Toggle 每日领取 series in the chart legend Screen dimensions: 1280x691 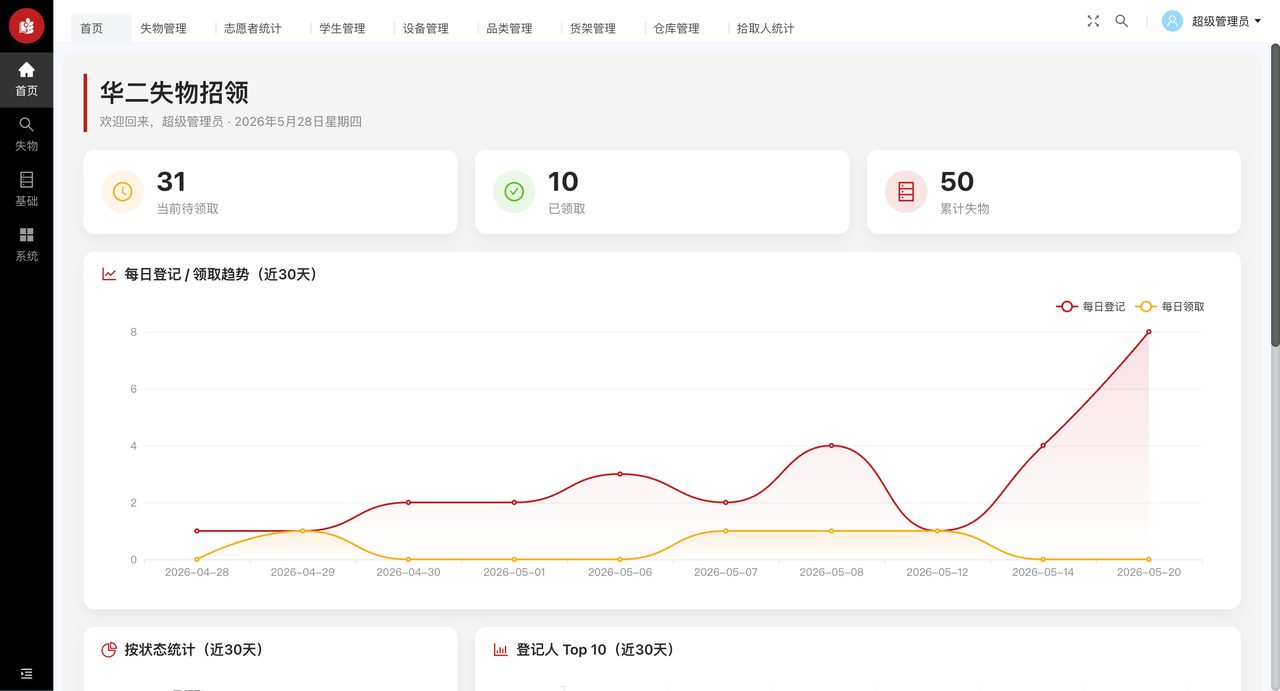click(1170, 307)
